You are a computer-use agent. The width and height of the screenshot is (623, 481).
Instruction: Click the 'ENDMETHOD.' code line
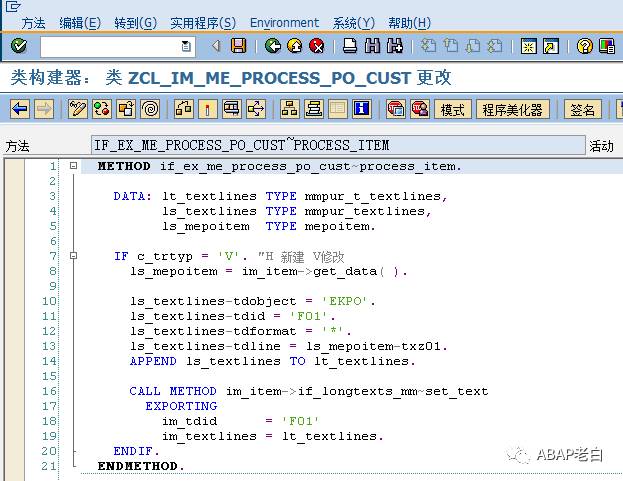point(141,466)
